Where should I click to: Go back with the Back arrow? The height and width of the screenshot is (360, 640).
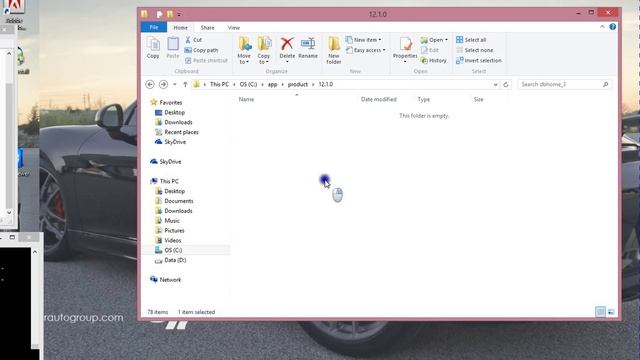pos(150,84)
